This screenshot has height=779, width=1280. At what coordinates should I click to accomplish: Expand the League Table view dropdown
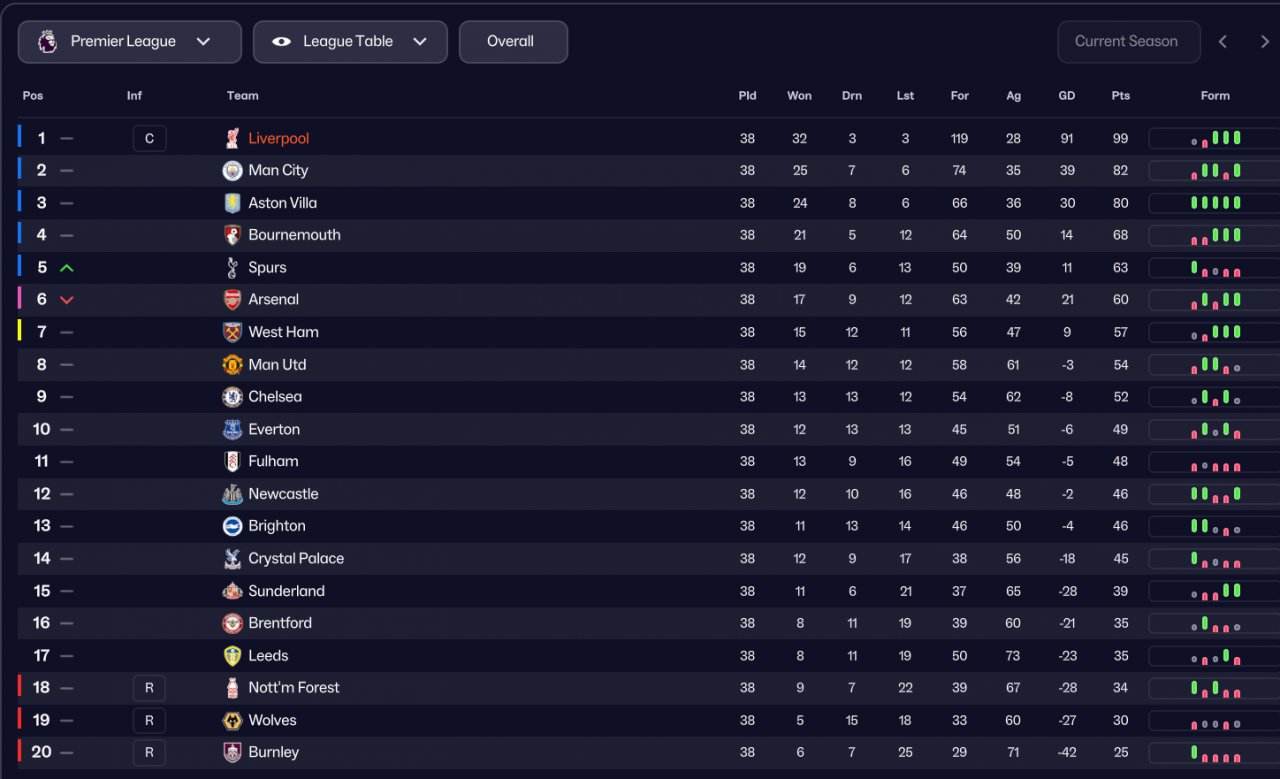(350, 42)
